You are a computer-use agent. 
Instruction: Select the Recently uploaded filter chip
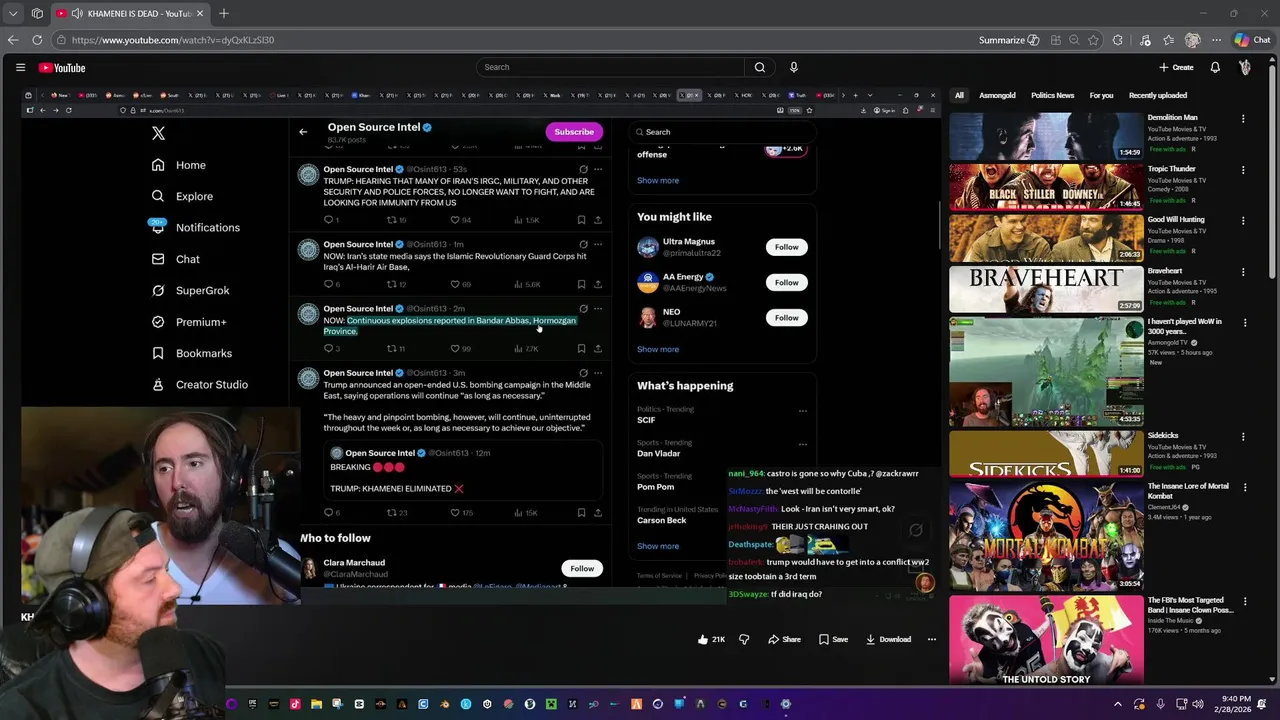point(1158,95)
